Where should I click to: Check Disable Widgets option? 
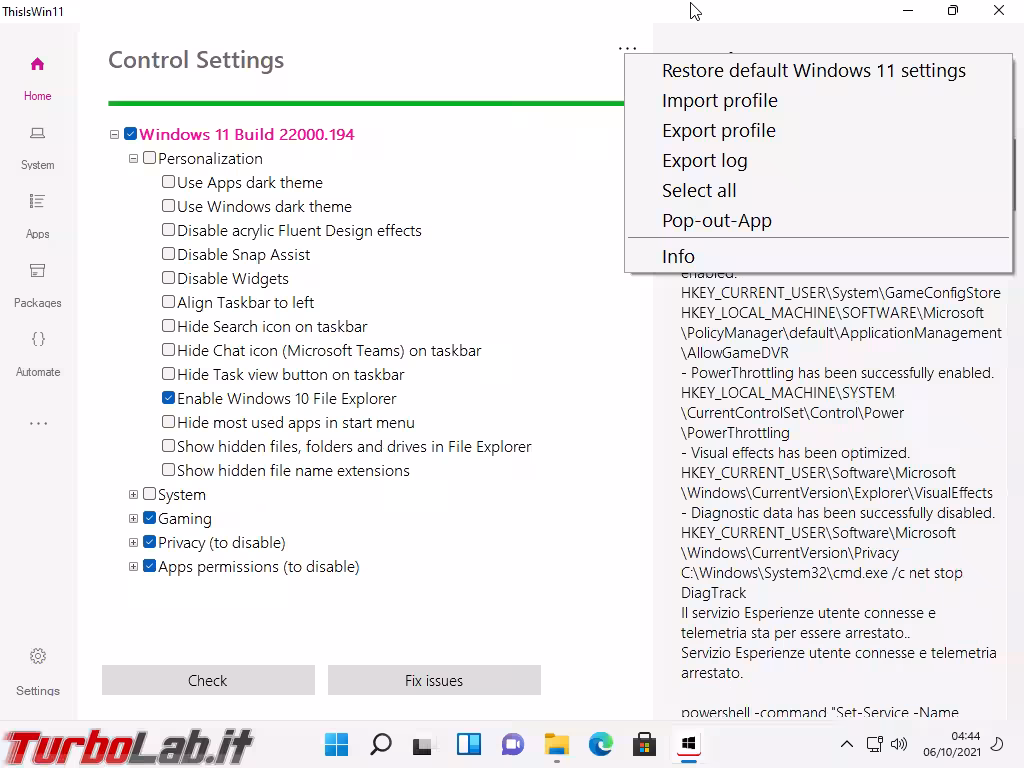[x=168, y=278]
